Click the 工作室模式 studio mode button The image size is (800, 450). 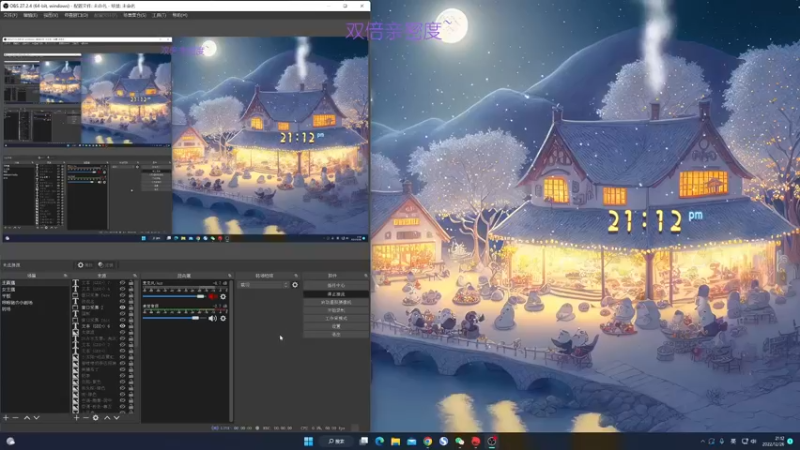pos(336,318)
